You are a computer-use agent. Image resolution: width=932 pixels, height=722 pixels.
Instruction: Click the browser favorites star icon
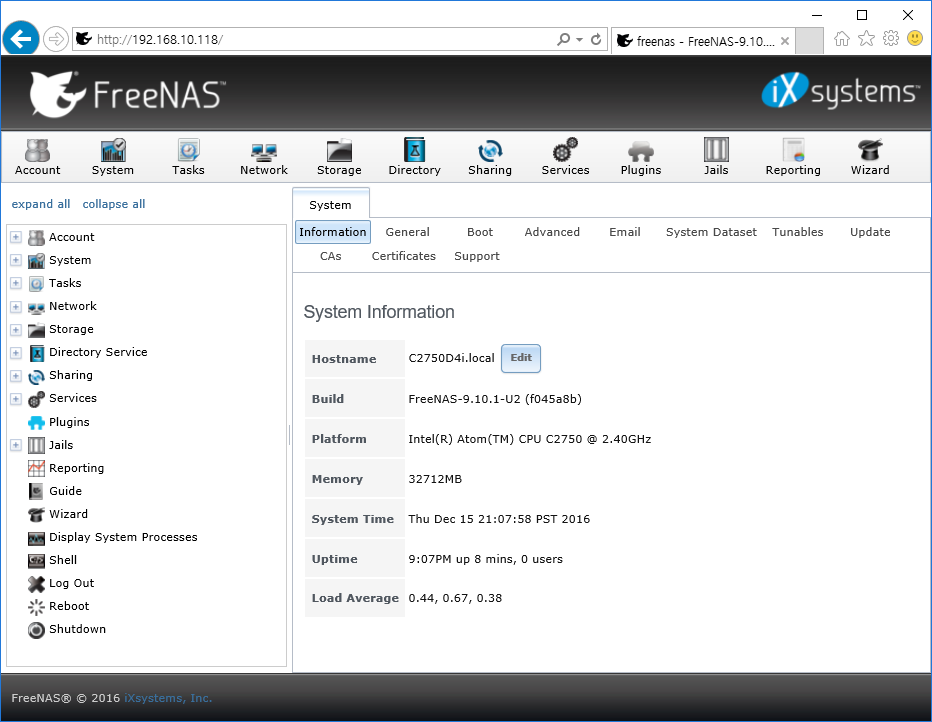click(867, 39)
